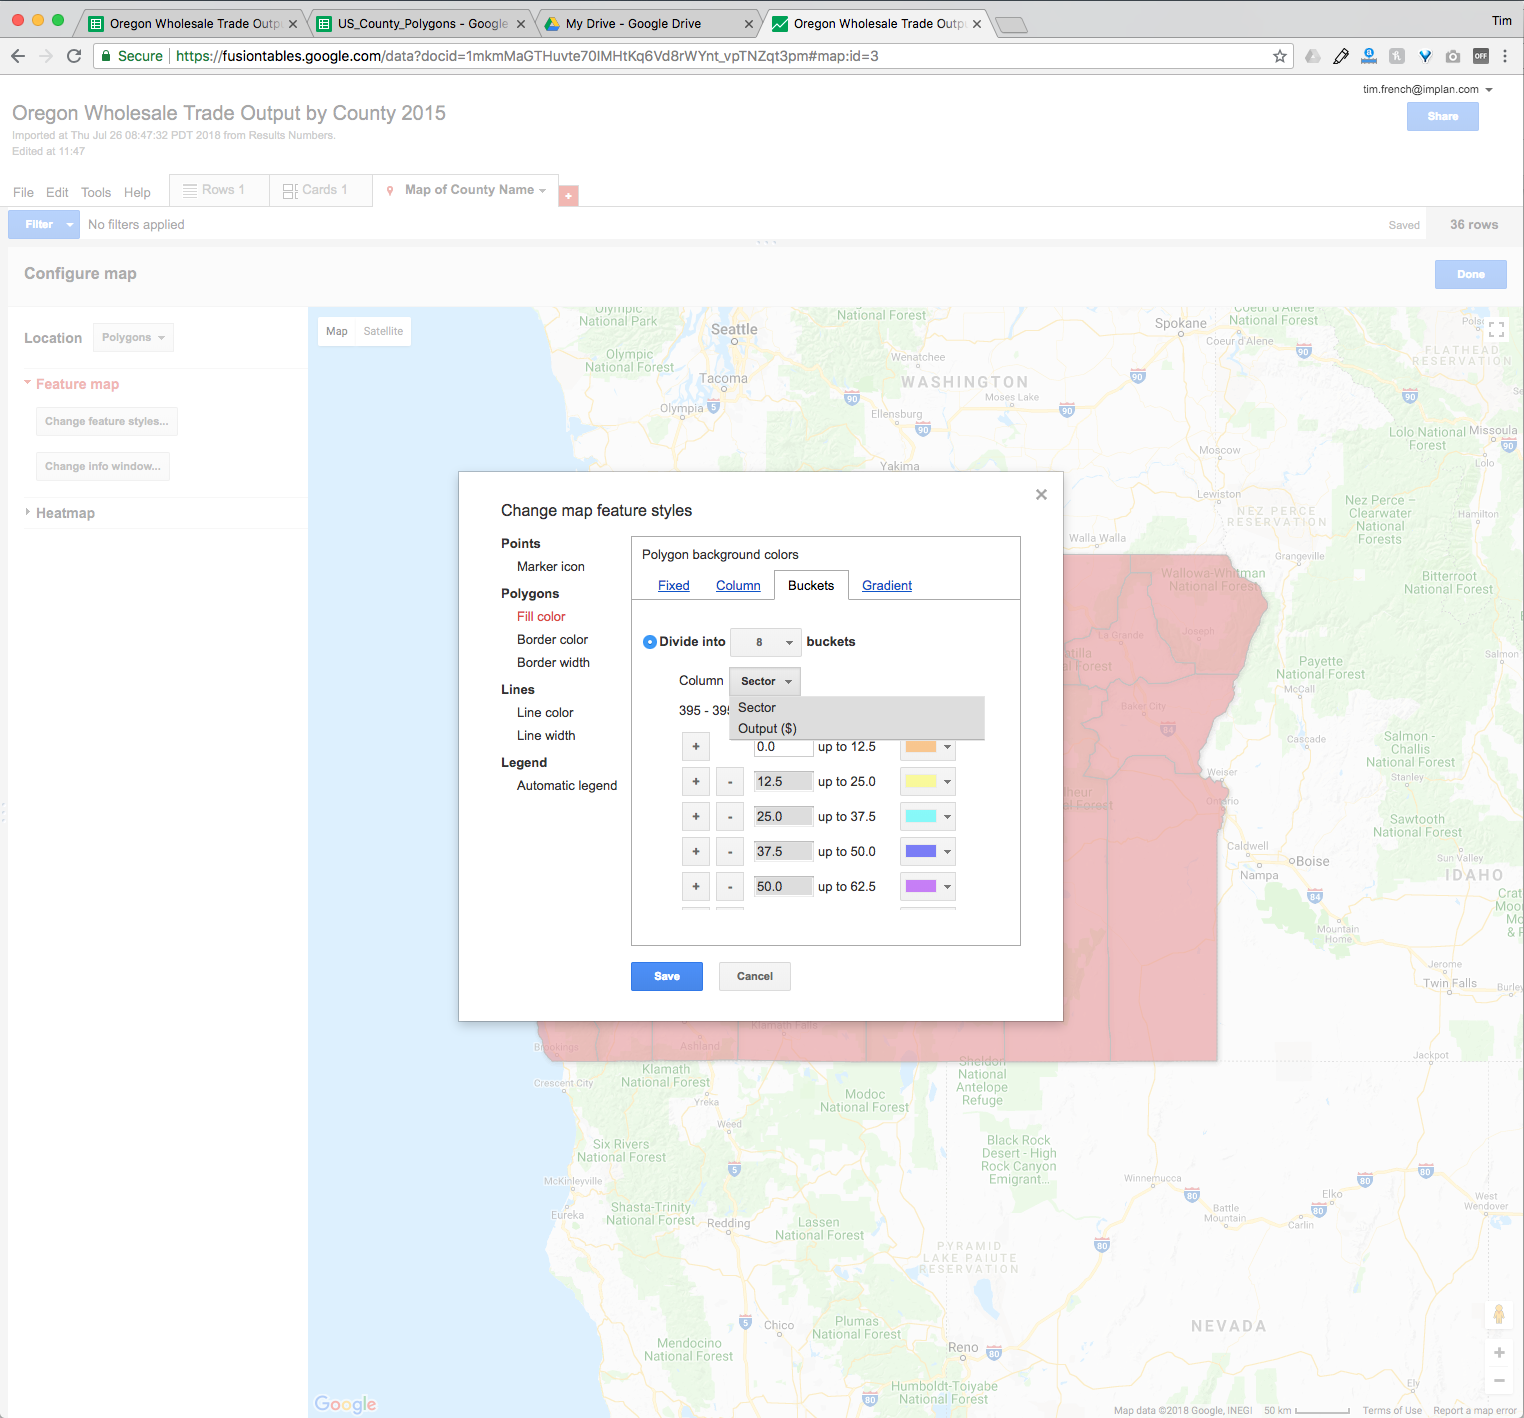The height and width of the screenshot is (1418, 1524).
Task: Click the Amazon Assistant extension icon
Action: click(1369, 56)
